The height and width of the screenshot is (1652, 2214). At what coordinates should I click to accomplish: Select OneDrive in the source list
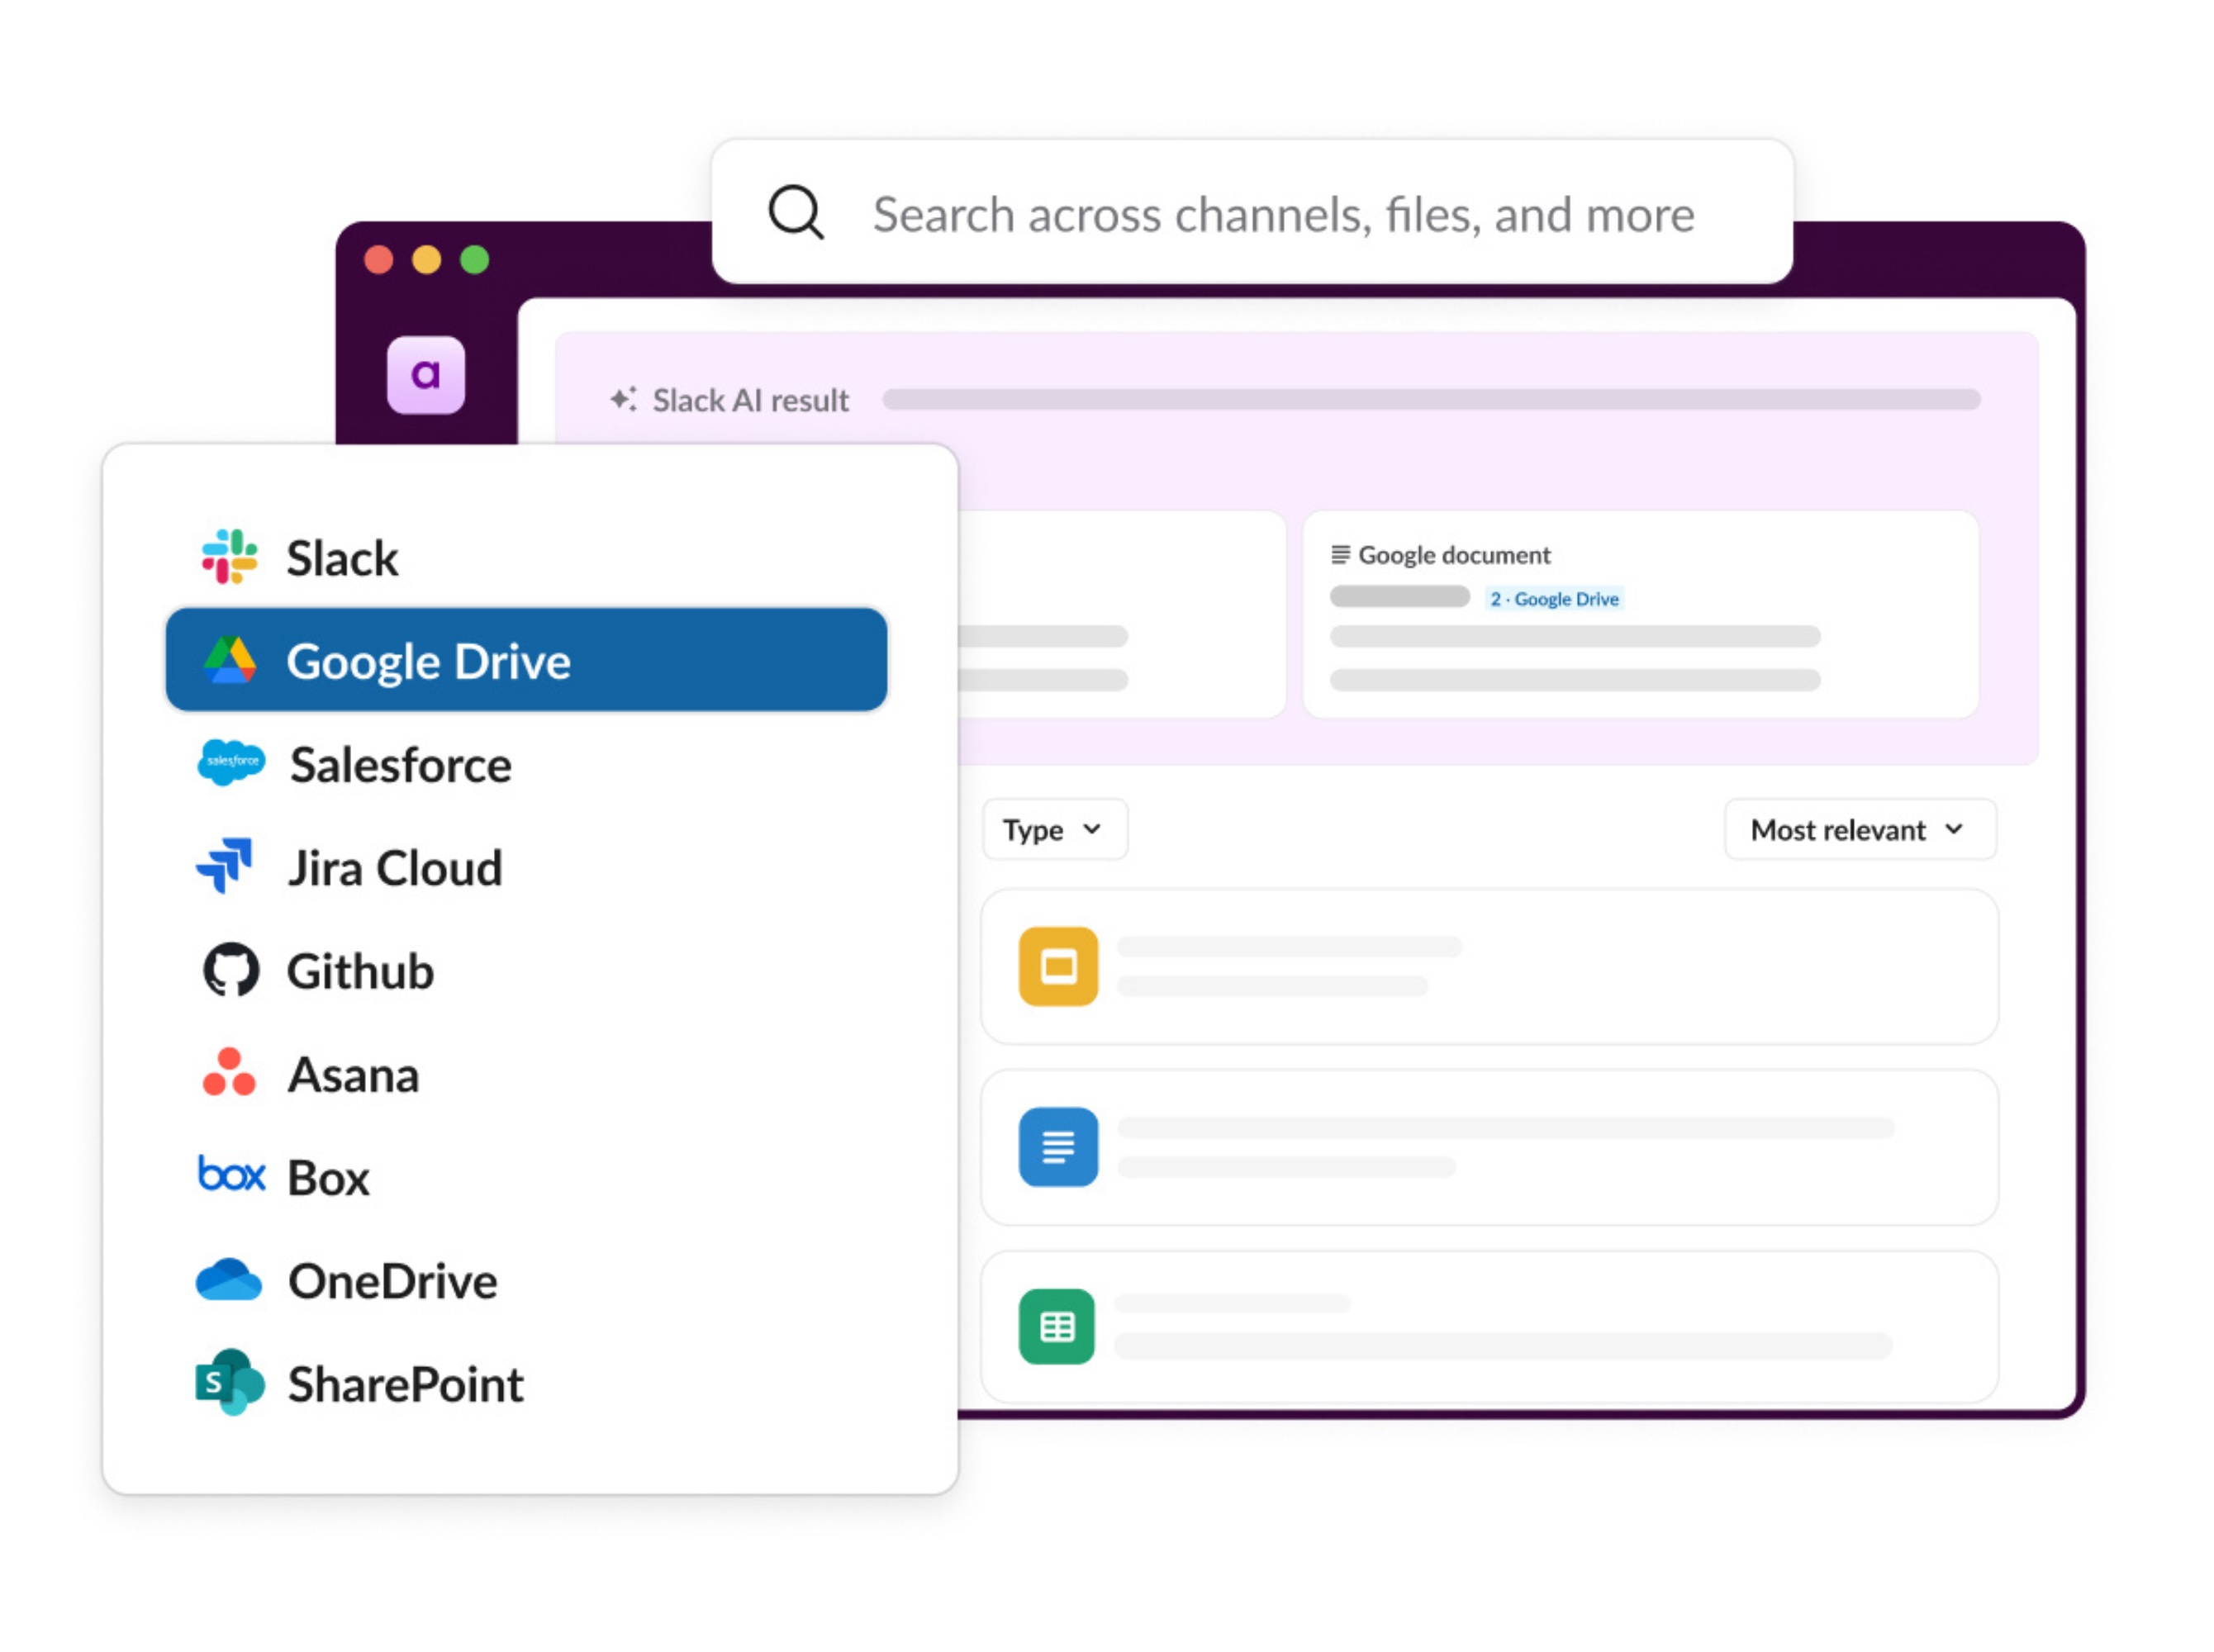click(x=526, y=1281)
